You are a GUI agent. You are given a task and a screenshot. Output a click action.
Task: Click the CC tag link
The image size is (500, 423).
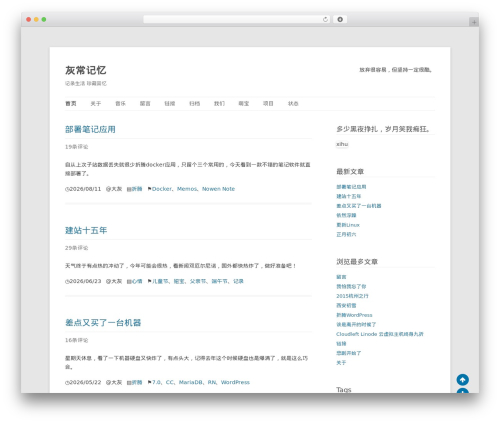tap(170, 382)
